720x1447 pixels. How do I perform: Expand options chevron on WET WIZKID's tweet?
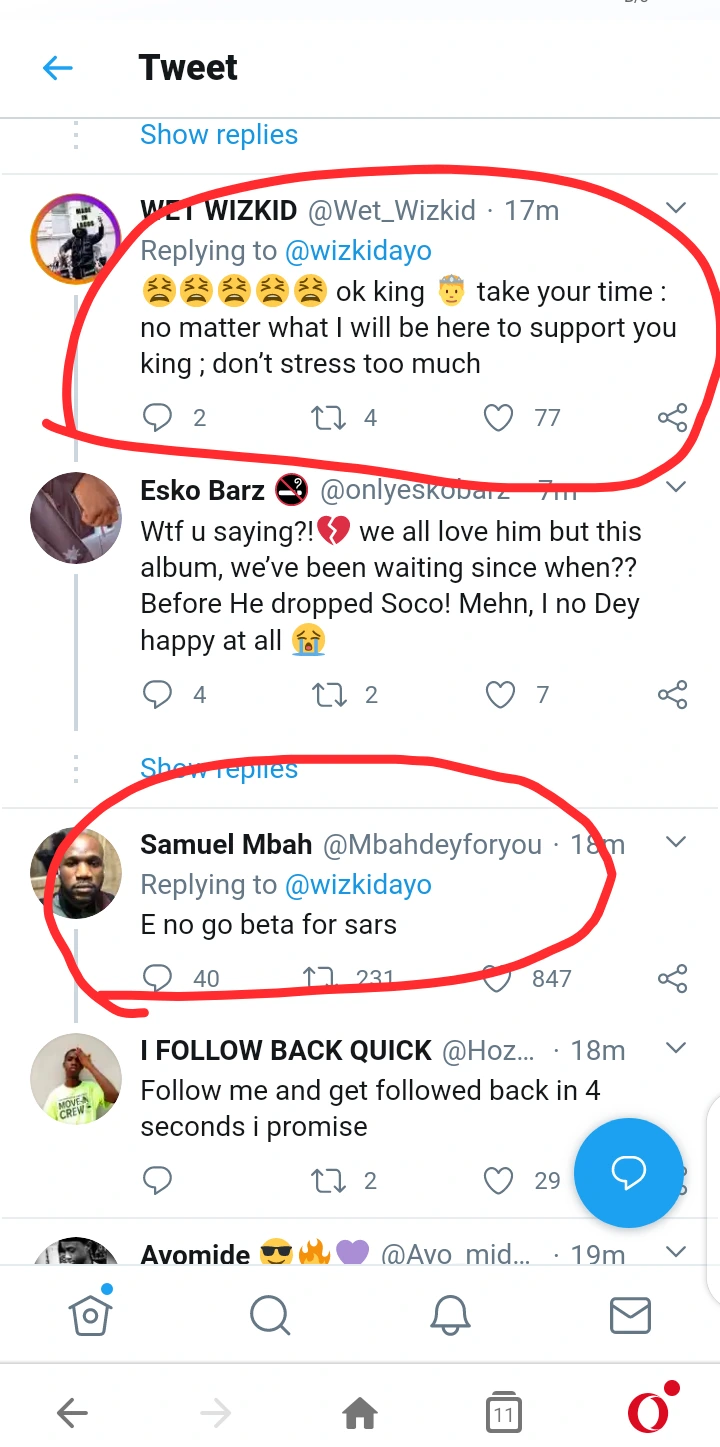(x=676, y=209)
